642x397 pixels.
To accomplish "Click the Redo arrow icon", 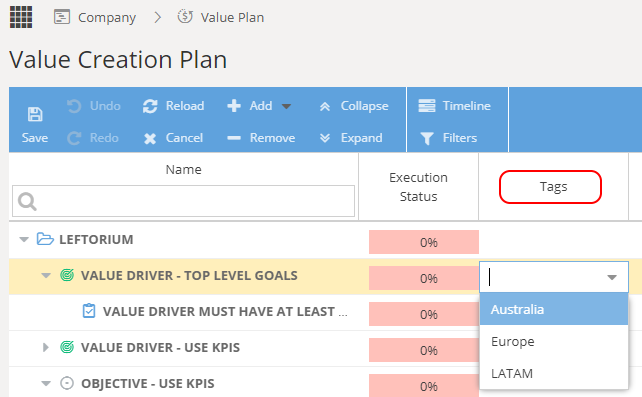I will click(x=74, y=138).
